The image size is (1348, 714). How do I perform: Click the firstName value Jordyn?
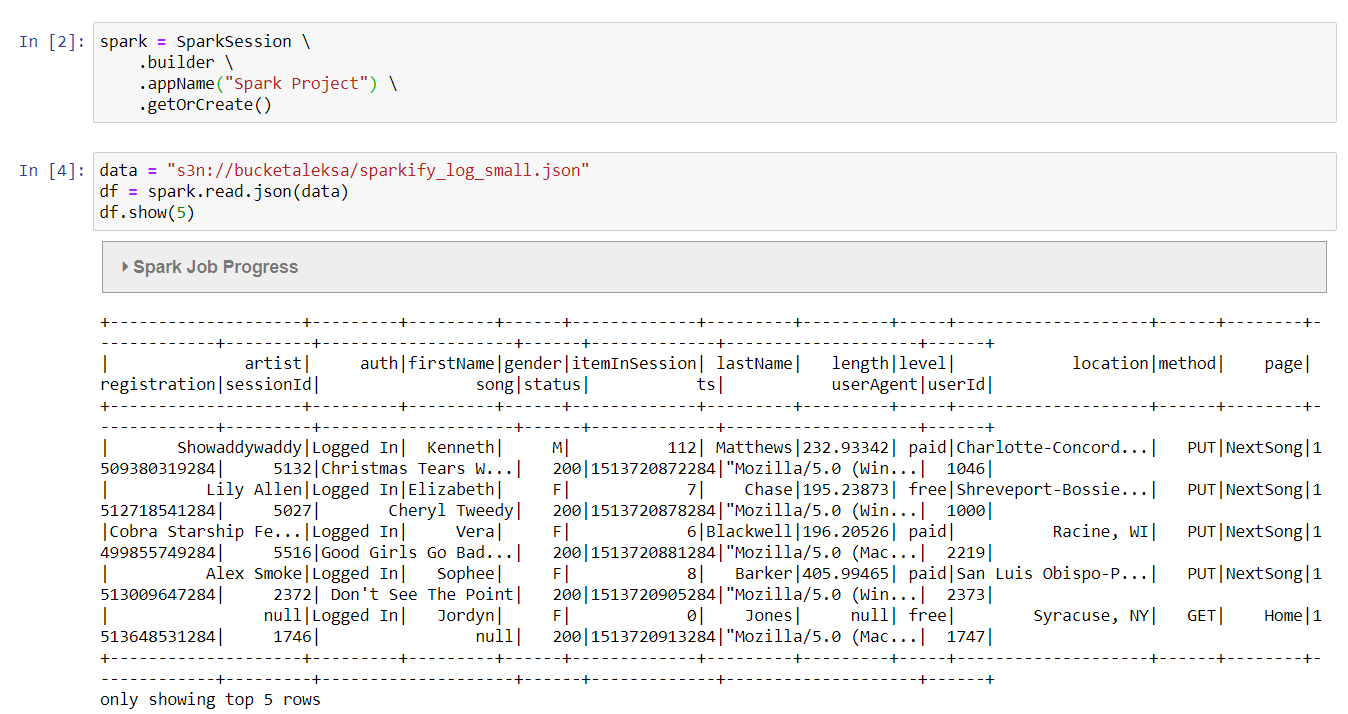[x=465, y=616]
